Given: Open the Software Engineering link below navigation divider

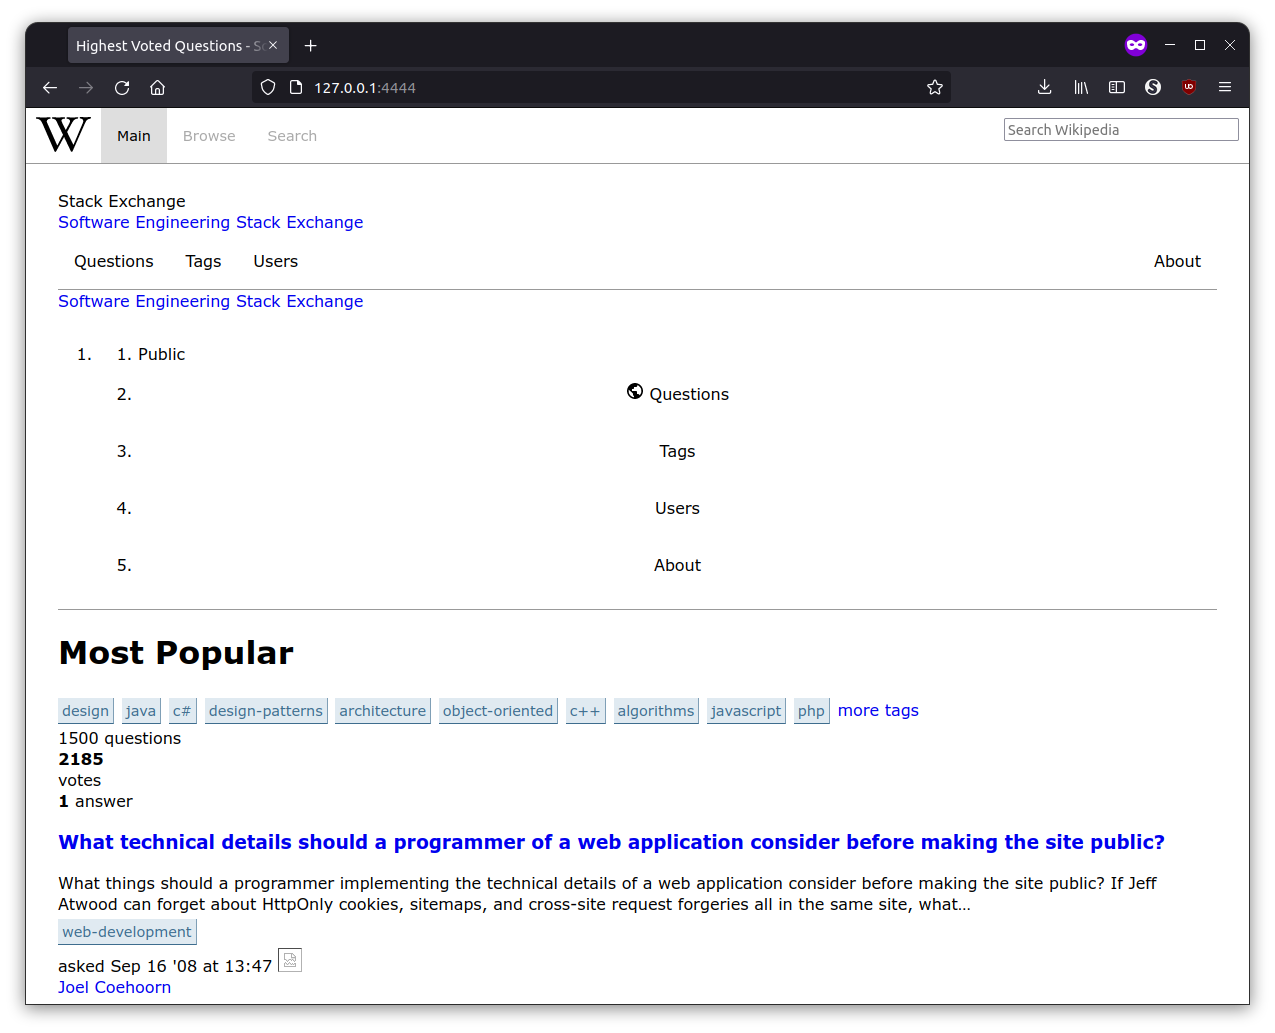Looking at the screenshot, I should [210, 301].
